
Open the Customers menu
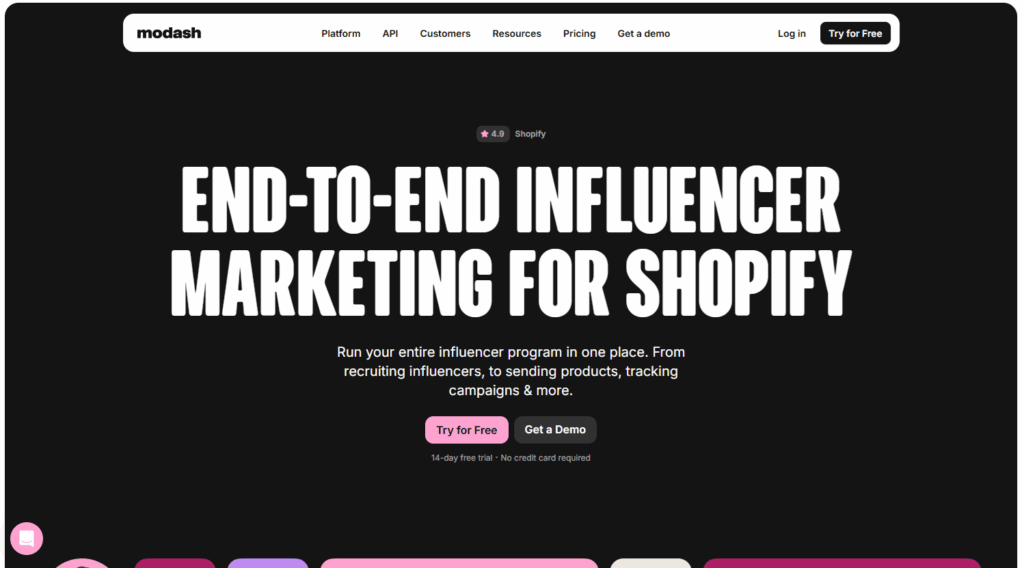pos(445,33)
